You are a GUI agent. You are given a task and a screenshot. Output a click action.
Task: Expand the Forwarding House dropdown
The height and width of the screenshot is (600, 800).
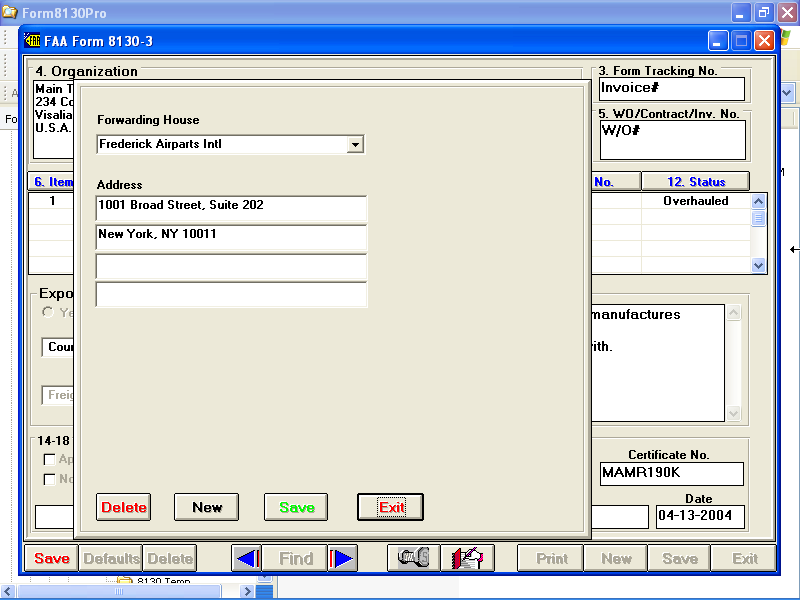(354, 145)
